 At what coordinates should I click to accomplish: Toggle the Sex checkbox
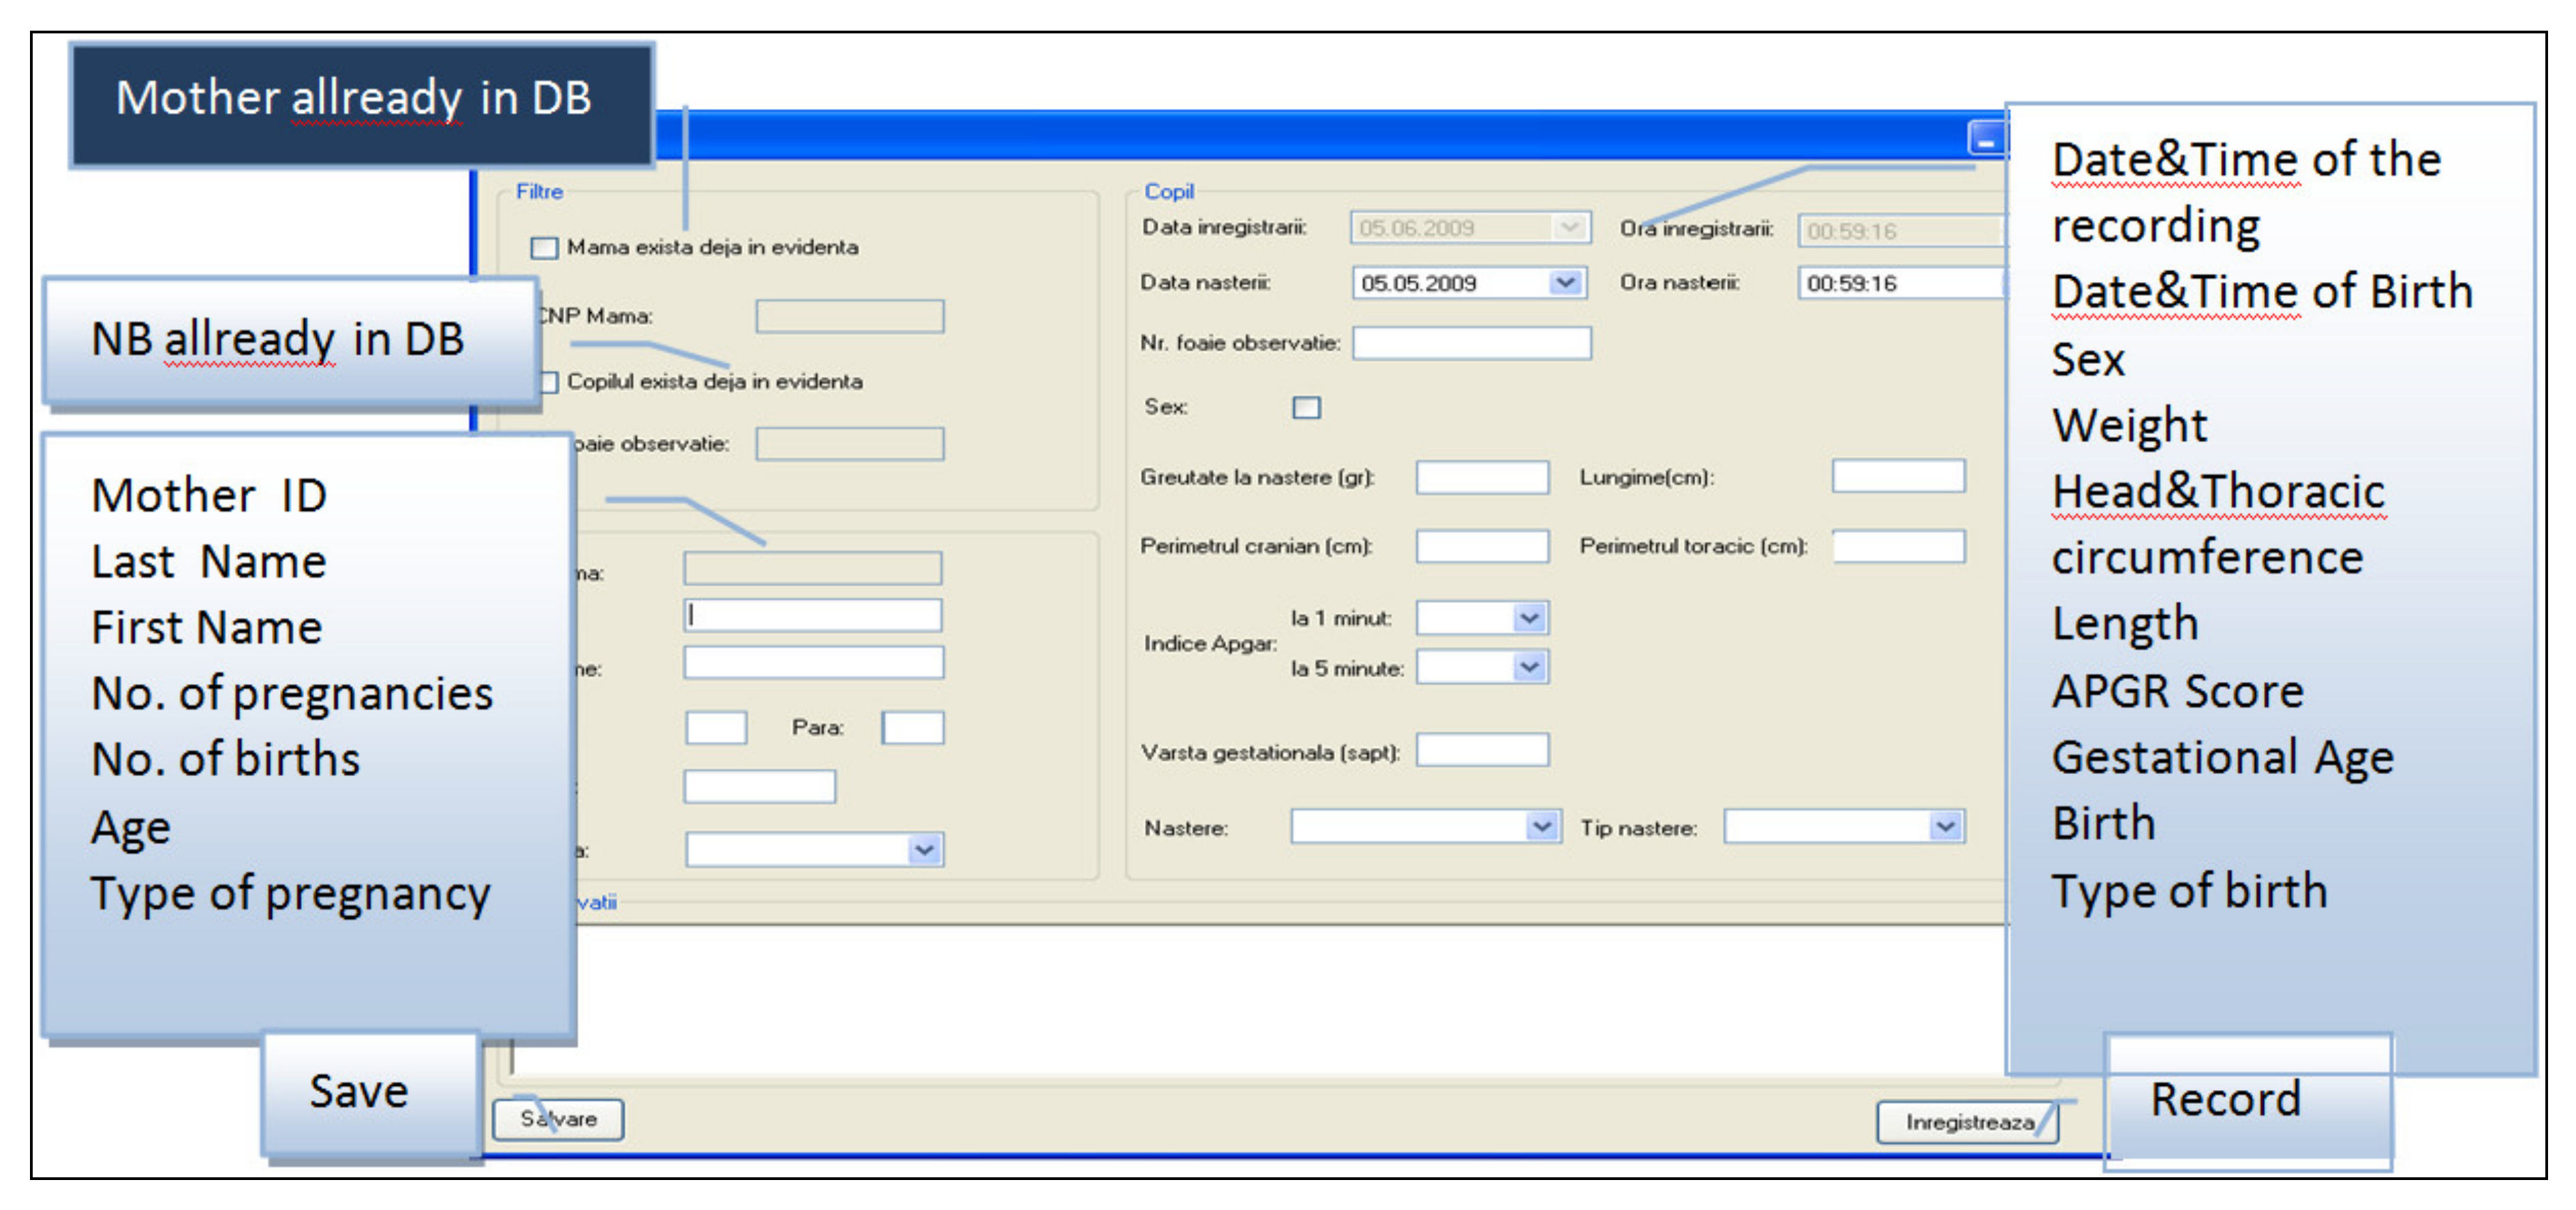pyautogui.click(x=1306, y=407)
